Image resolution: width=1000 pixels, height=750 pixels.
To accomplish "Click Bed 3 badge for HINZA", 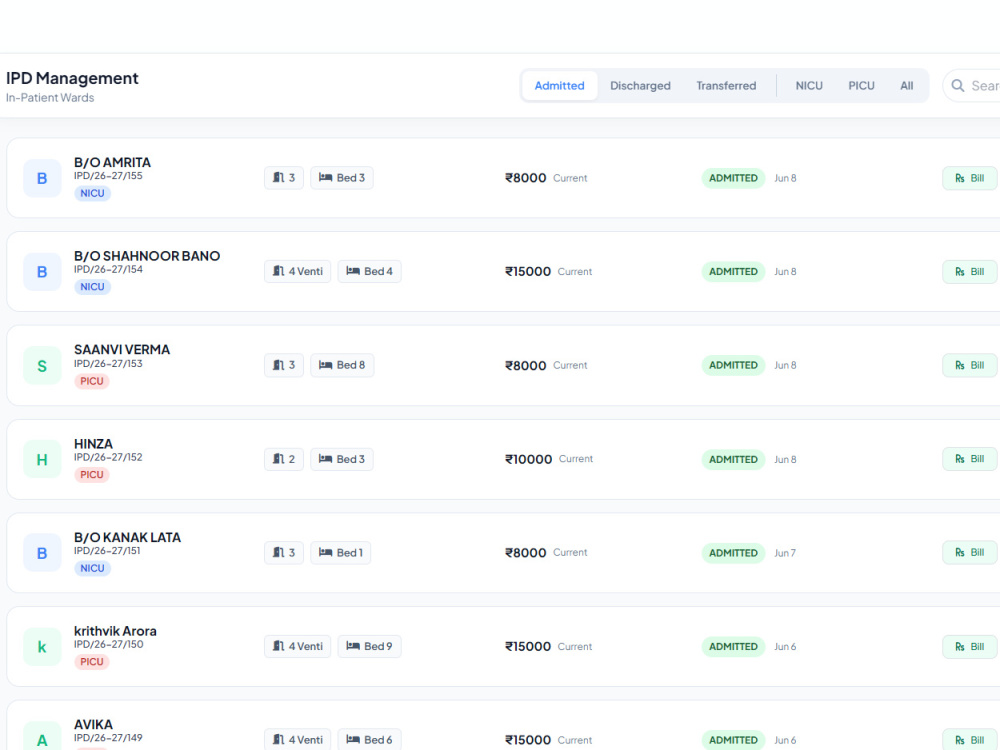I will click(342, 459).
